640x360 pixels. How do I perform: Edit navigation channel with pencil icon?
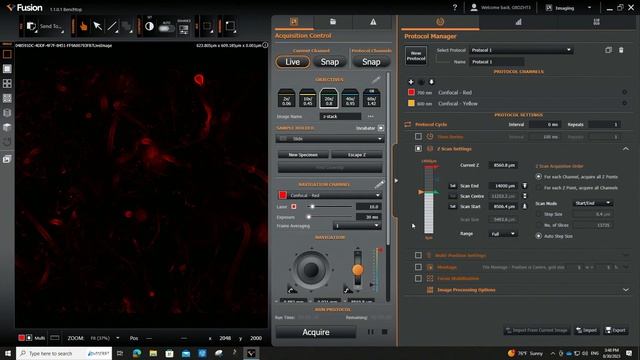coord(379,184)
